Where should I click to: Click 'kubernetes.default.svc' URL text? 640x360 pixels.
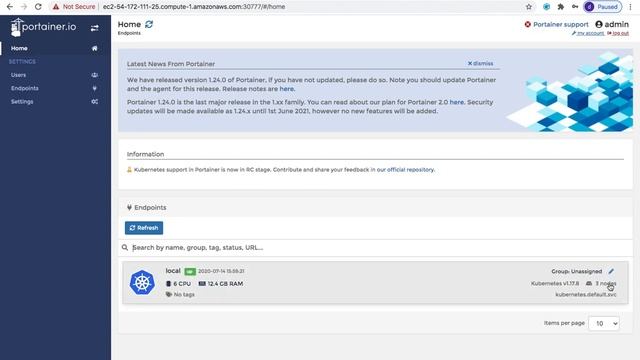586,294
